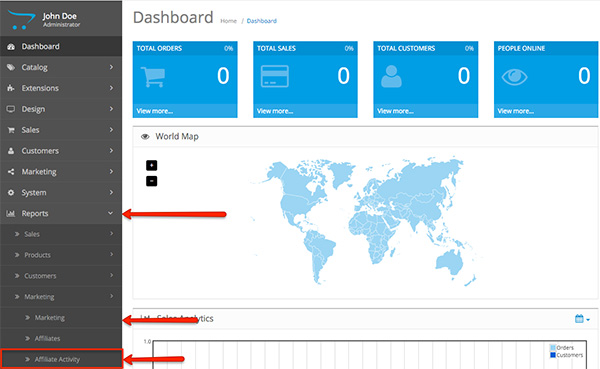
Task: Click View more under Total Orders
Action: pyautogui.click(x=155, y=111)
